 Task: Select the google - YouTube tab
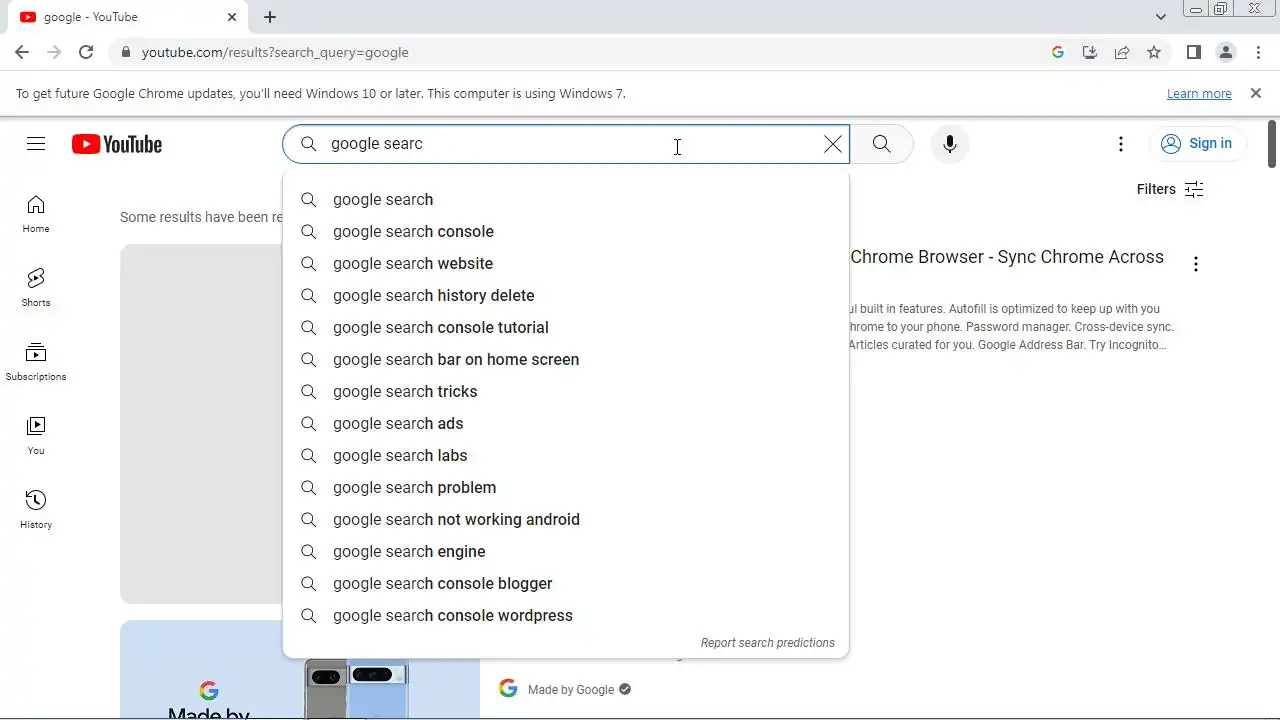point(128,17)
